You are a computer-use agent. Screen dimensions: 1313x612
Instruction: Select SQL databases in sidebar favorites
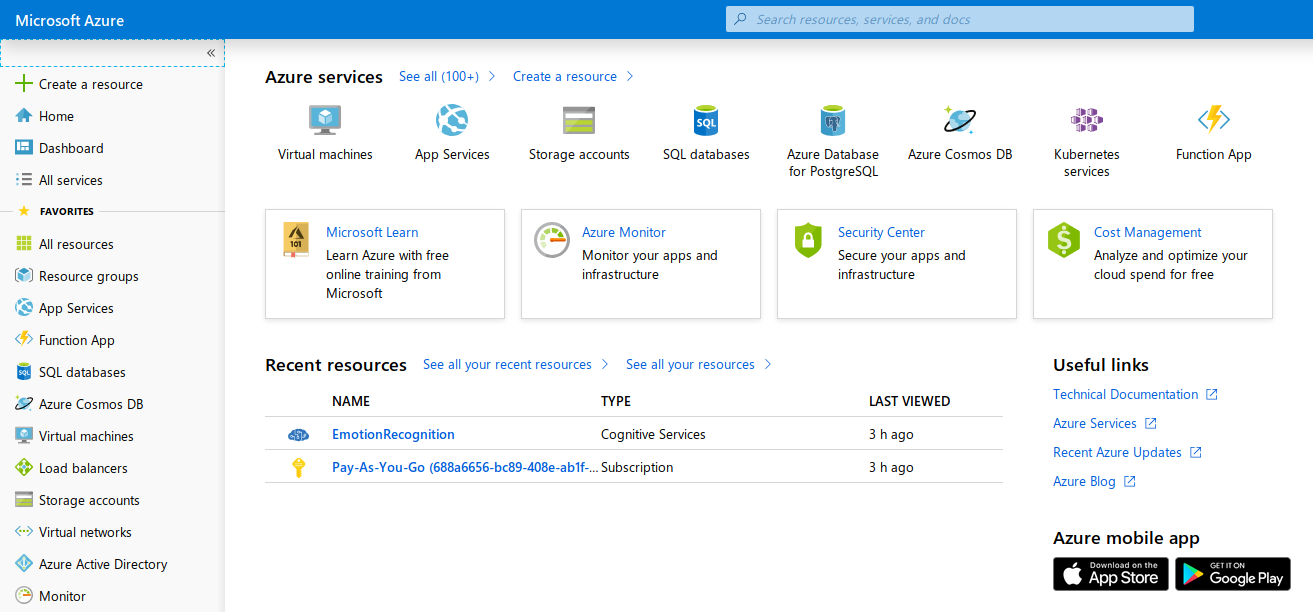pyautogui.click(x=82, y=372)
